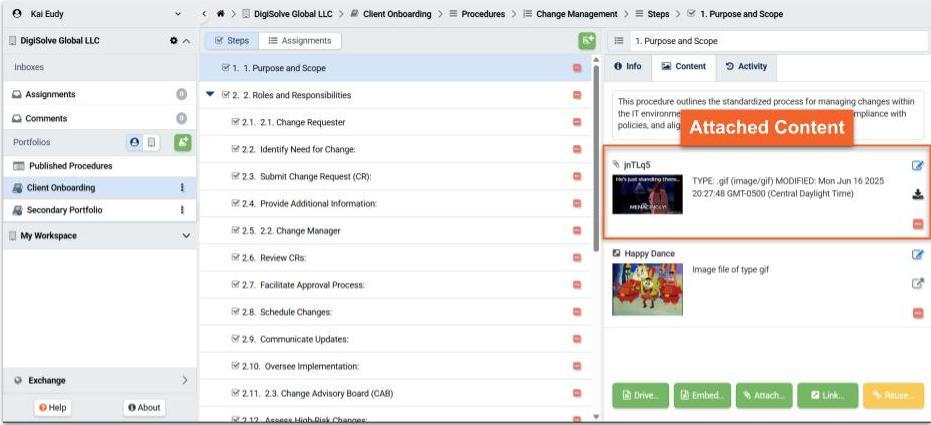Remove the Happy Dance content
This screenshot has width=931, height=425.
coord(918,313)
